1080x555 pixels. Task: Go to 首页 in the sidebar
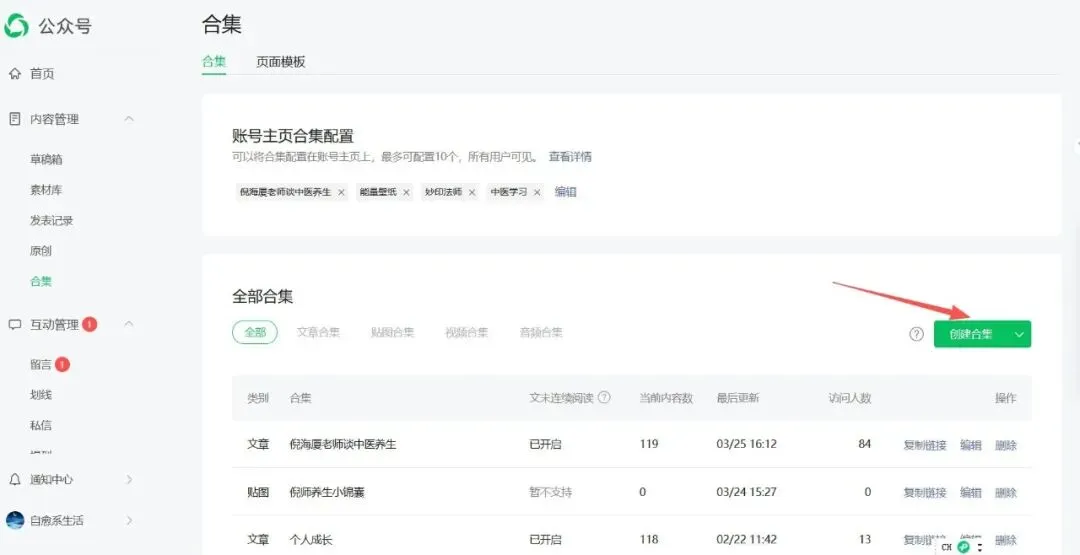[42, 74]
